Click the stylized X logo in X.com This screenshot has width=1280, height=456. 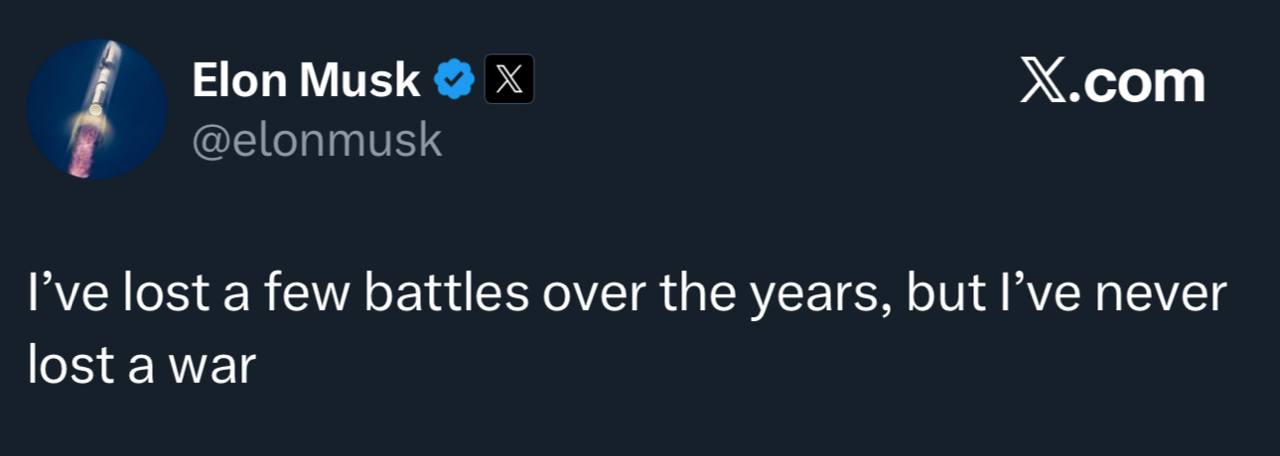click(1046, 82)
